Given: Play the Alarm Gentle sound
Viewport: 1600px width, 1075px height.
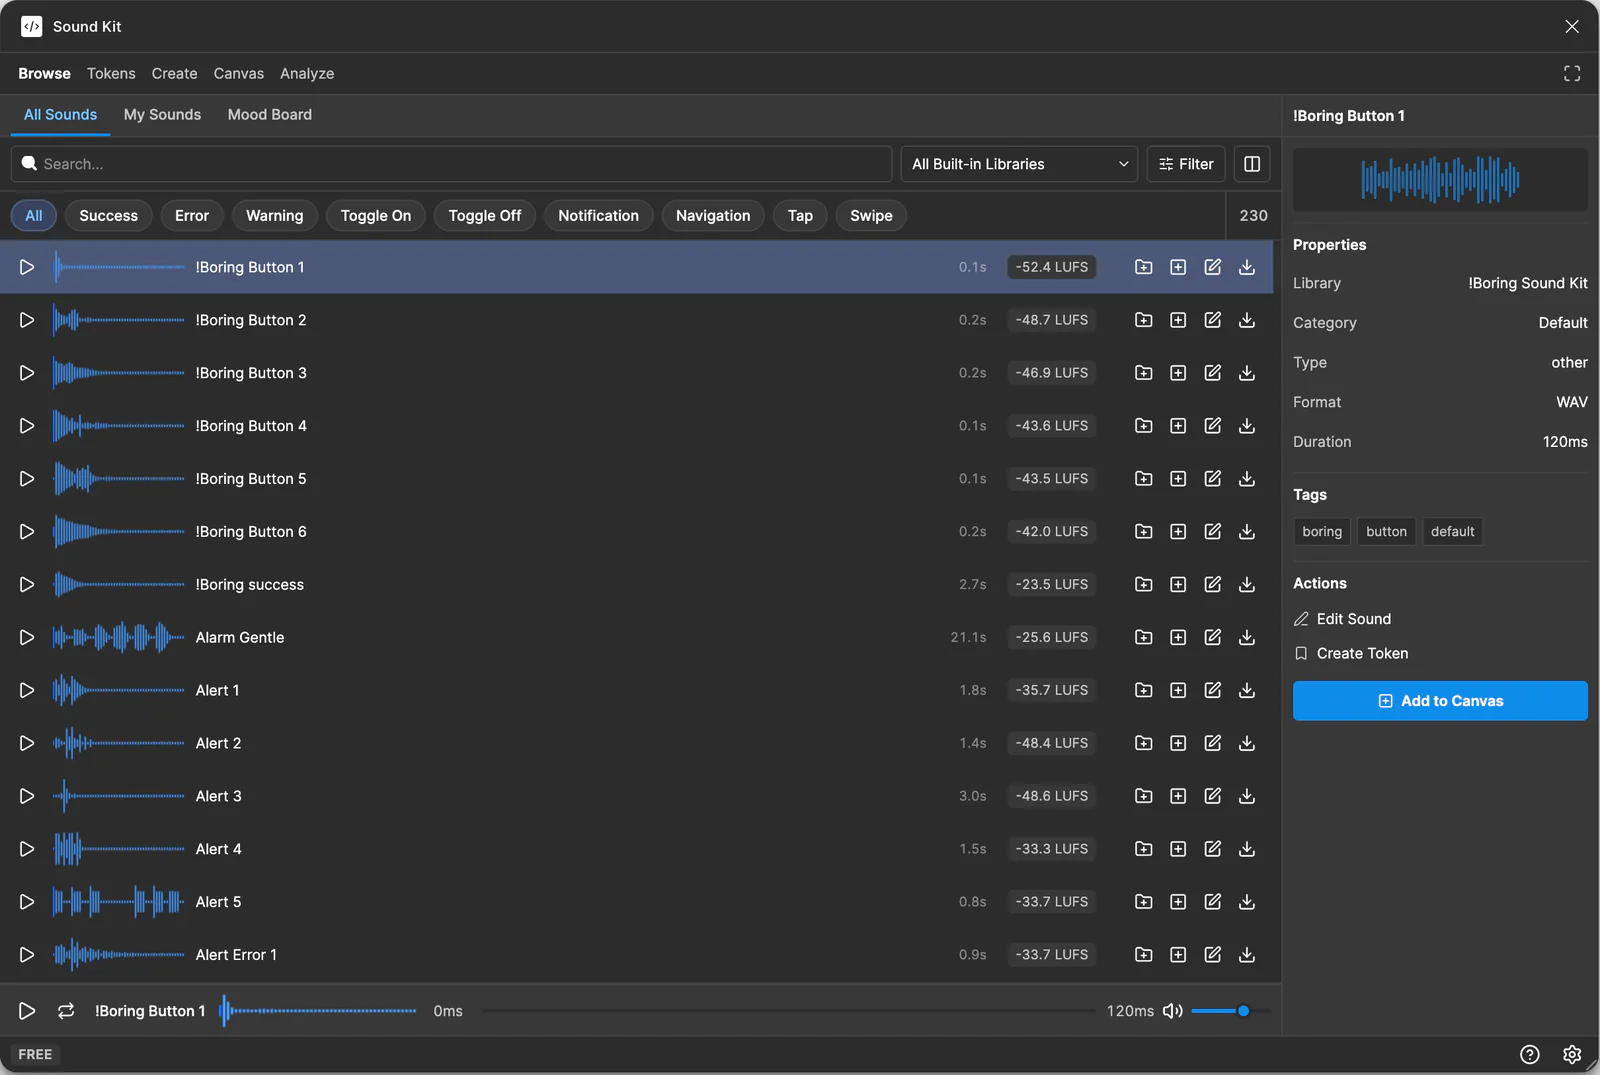Looking at the screenshot, I should 27,637.
